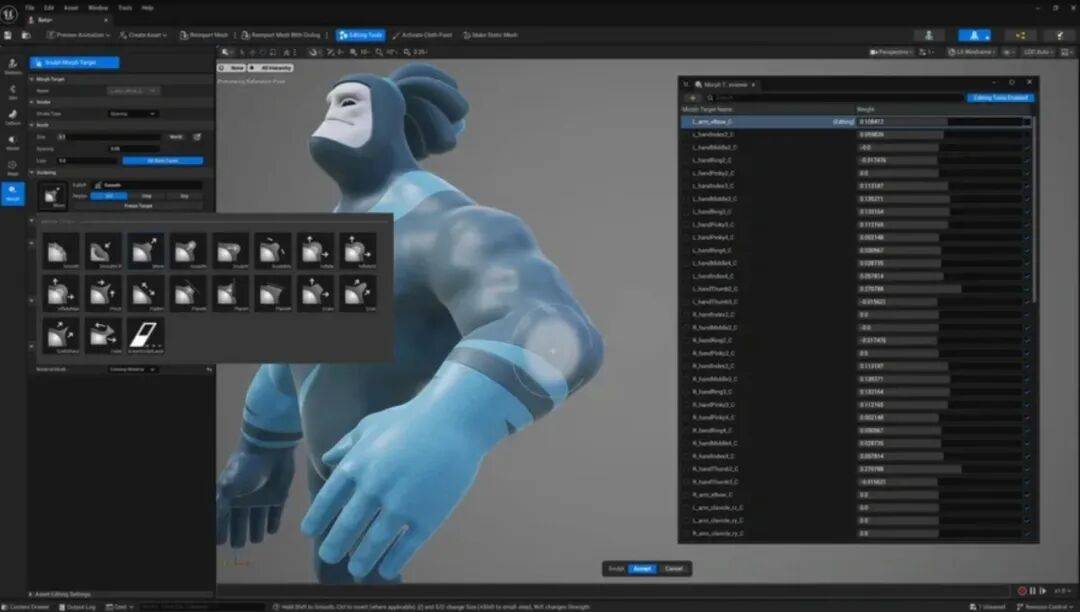Open the Tools menu
The width and height of the screenshot is (1080, 612).
[125, 7]
